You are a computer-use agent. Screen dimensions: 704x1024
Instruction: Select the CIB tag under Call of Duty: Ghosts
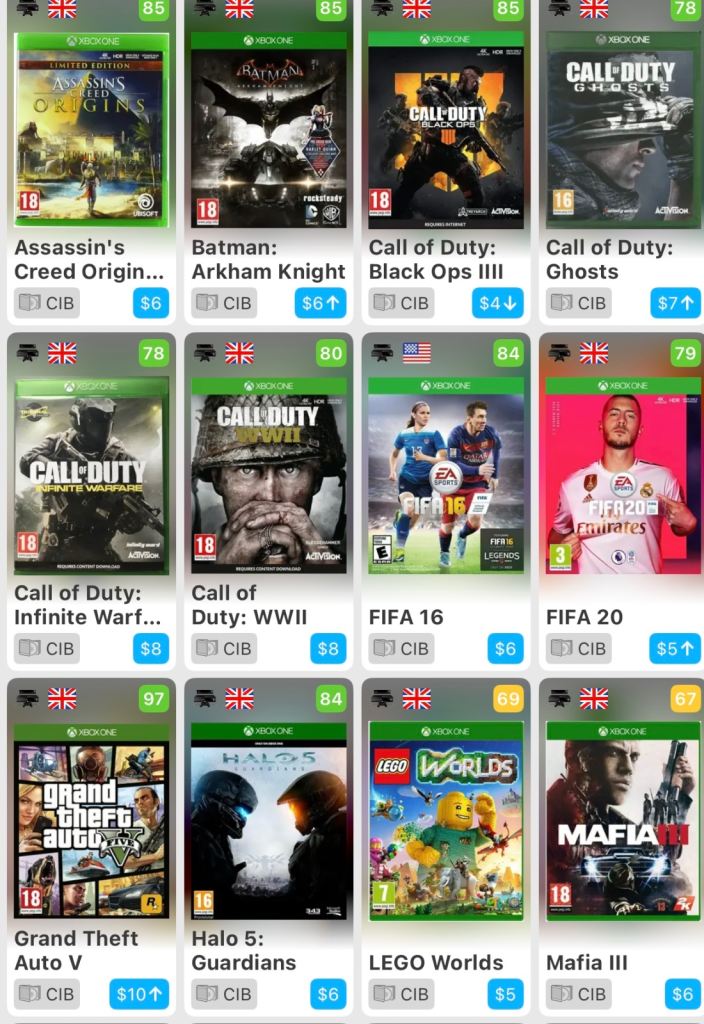(579, 303)
